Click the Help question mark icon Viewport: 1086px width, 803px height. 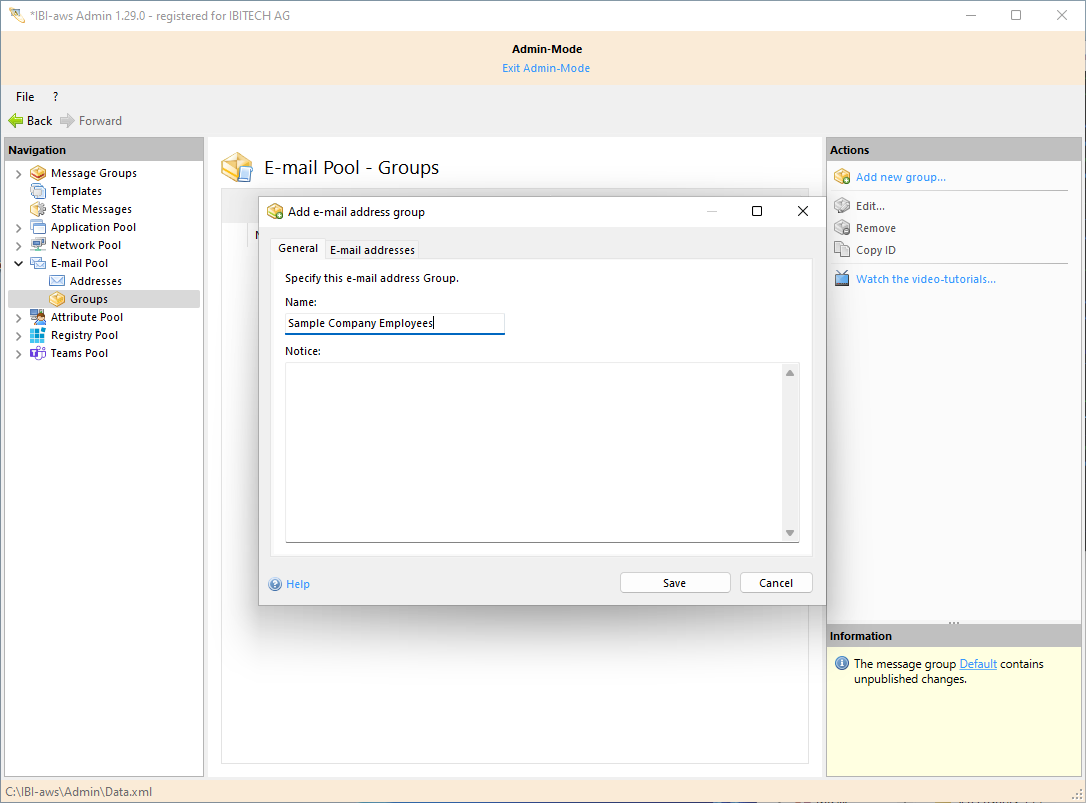[x=275, y=584]
